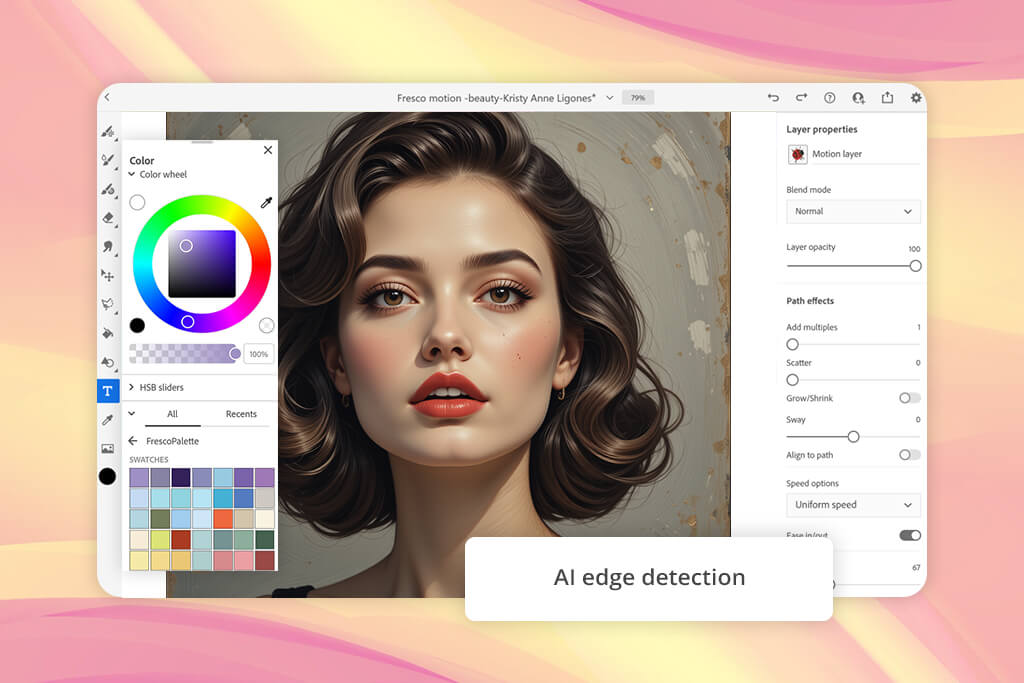Pick the bright orange swatch

click(x=223, y=519)
